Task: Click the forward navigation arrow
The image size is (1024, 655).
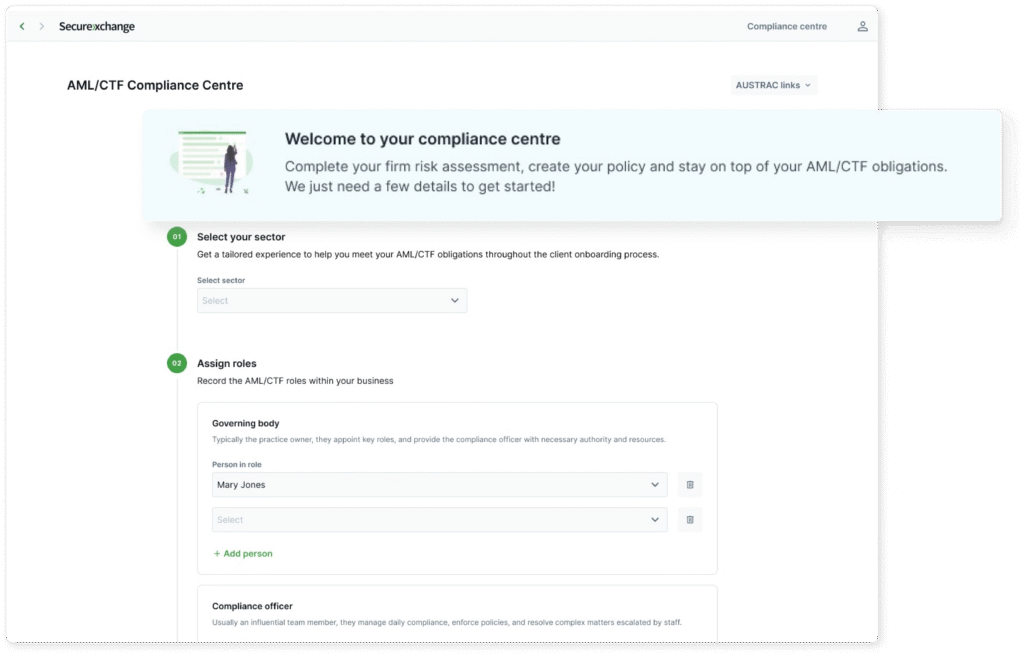Action: tap(41, 27)
